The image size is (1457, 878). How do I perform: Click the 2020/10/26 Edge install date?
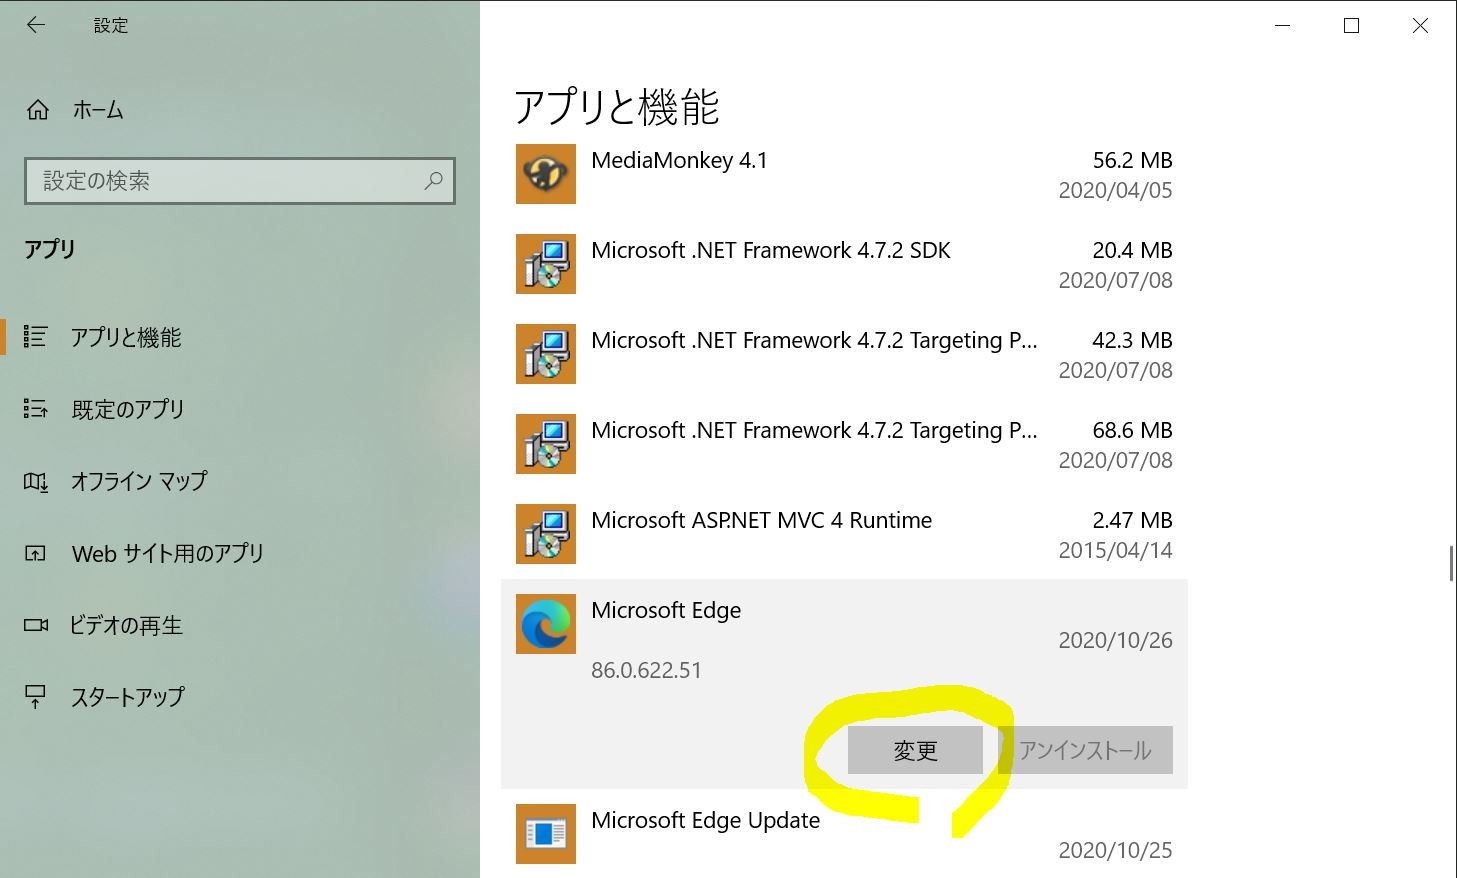coord(1115,640)
